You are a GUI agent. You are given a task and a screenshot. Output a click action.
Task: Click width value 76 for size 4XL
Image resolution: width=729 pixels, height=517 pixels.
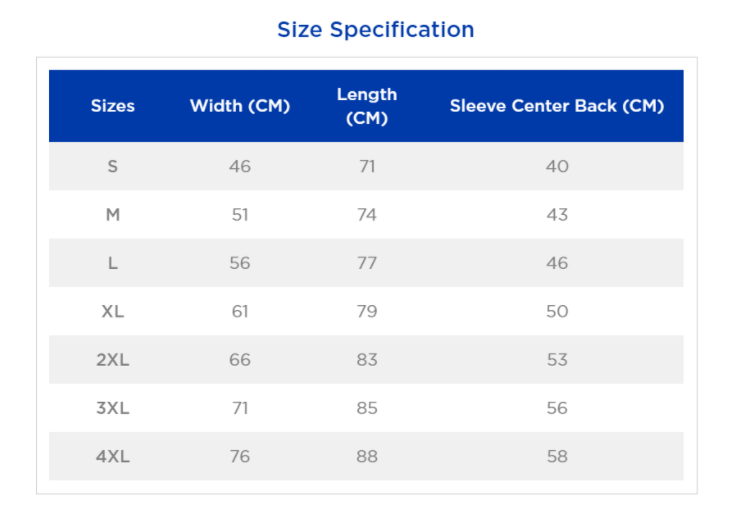point(240,456)
